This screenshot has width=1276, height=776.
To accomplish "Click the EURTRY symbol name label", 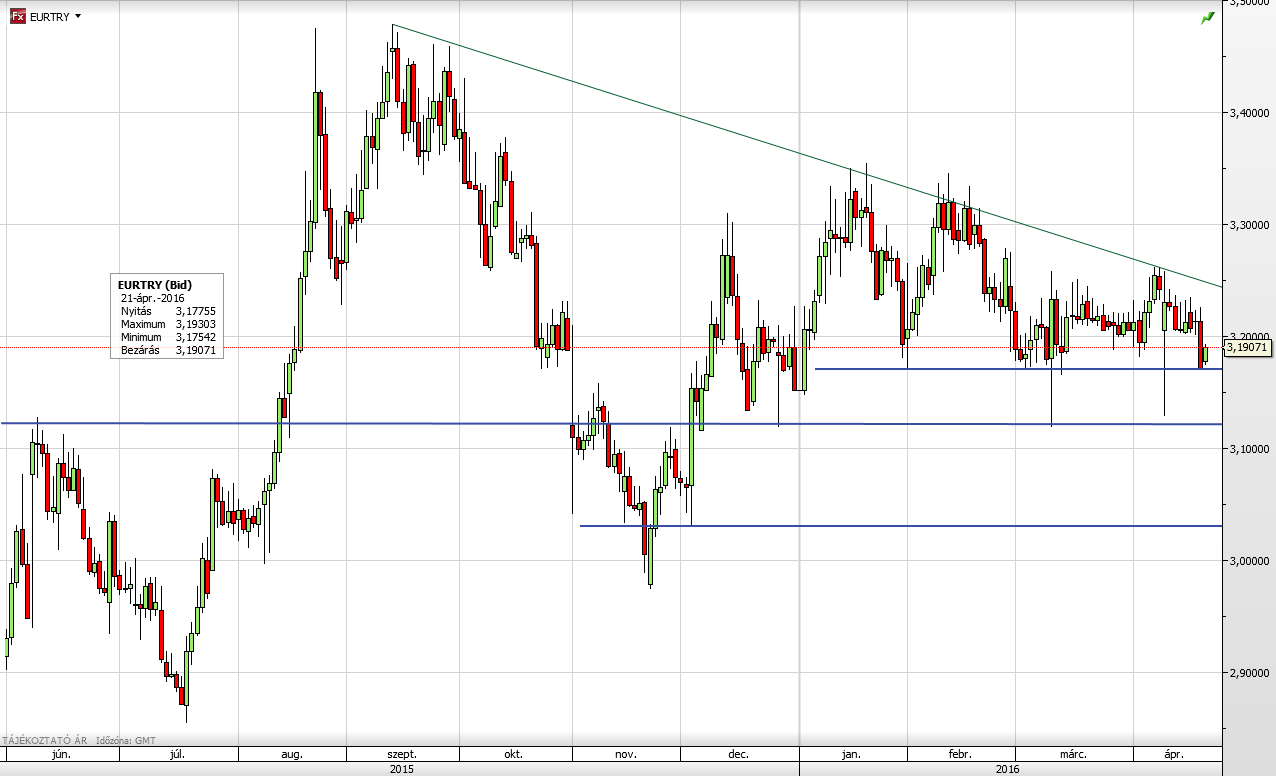I will click(50, 17).
